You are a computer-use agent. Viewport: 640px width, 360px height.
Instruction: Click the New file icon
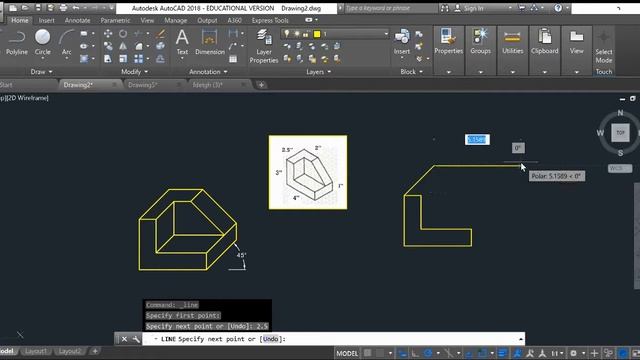point(13,8)
